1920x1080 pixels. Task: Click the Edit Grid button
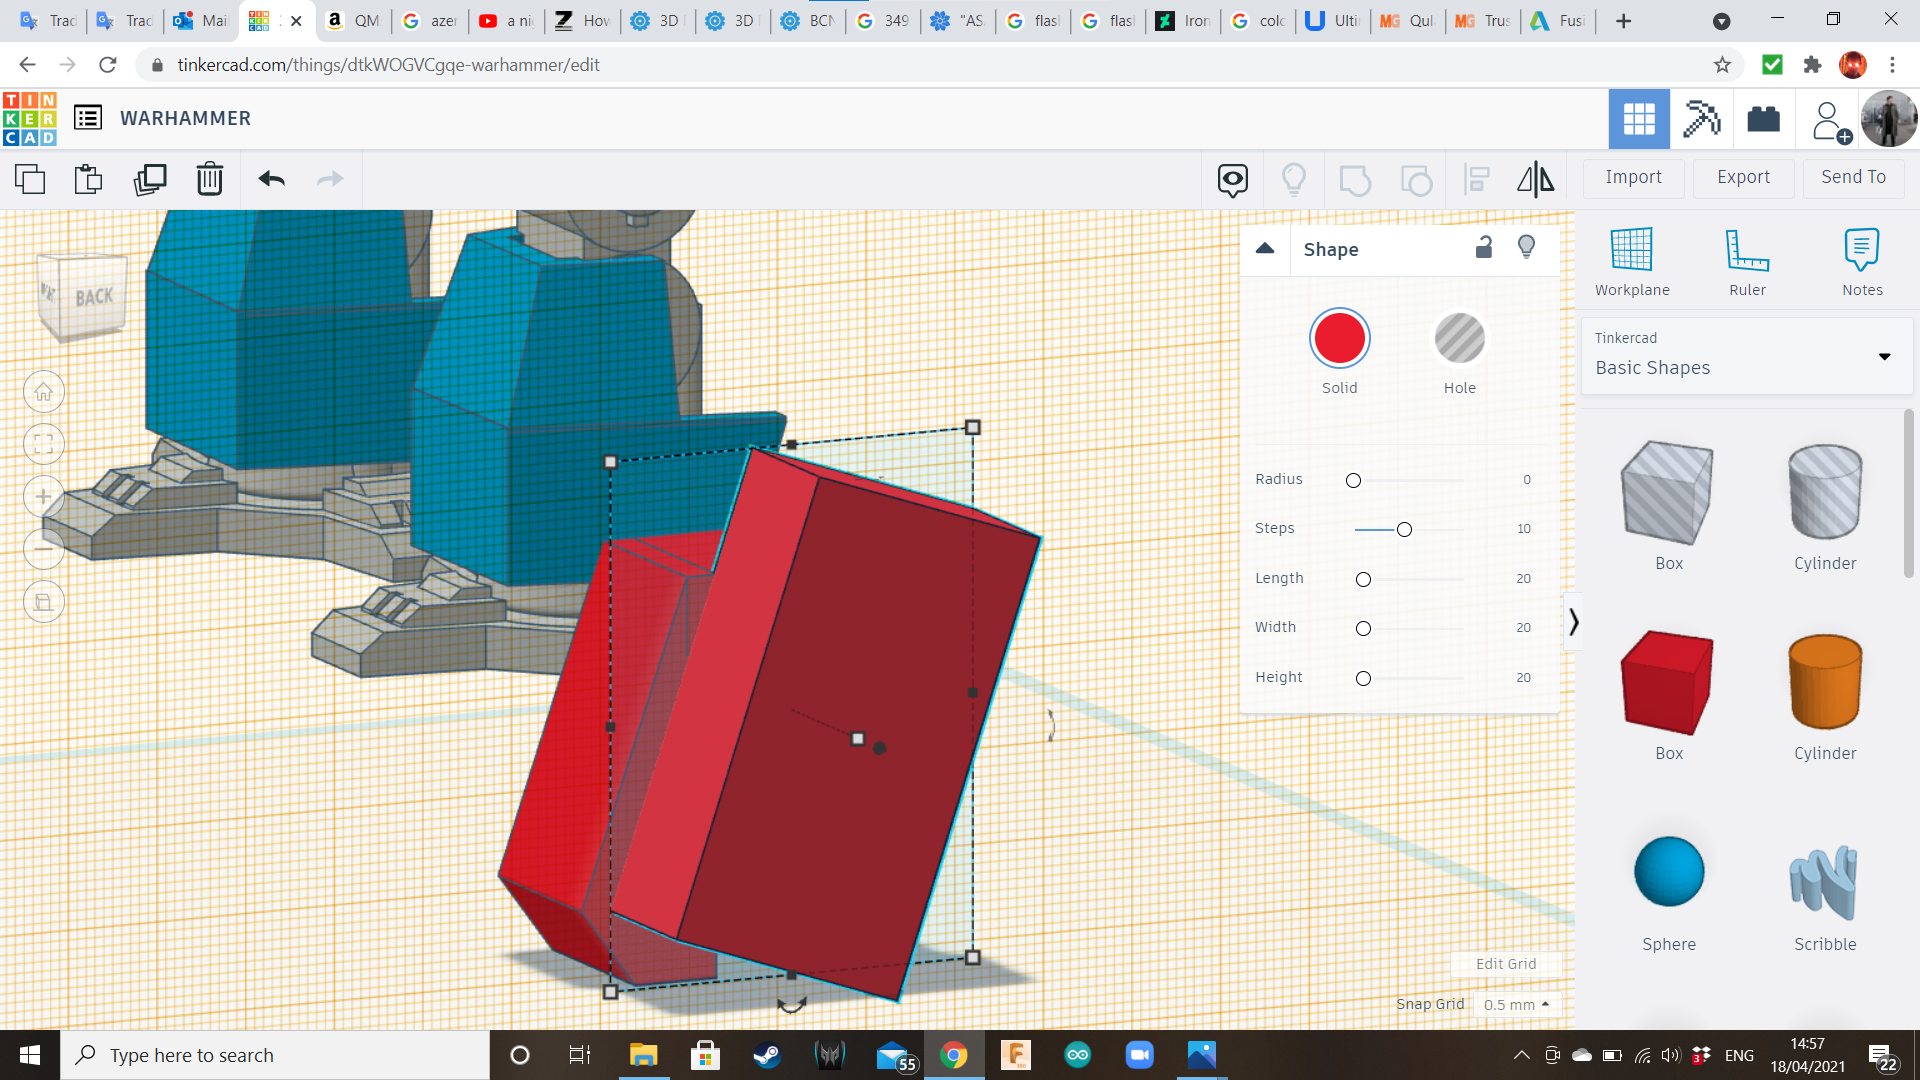click(1506, 964)
